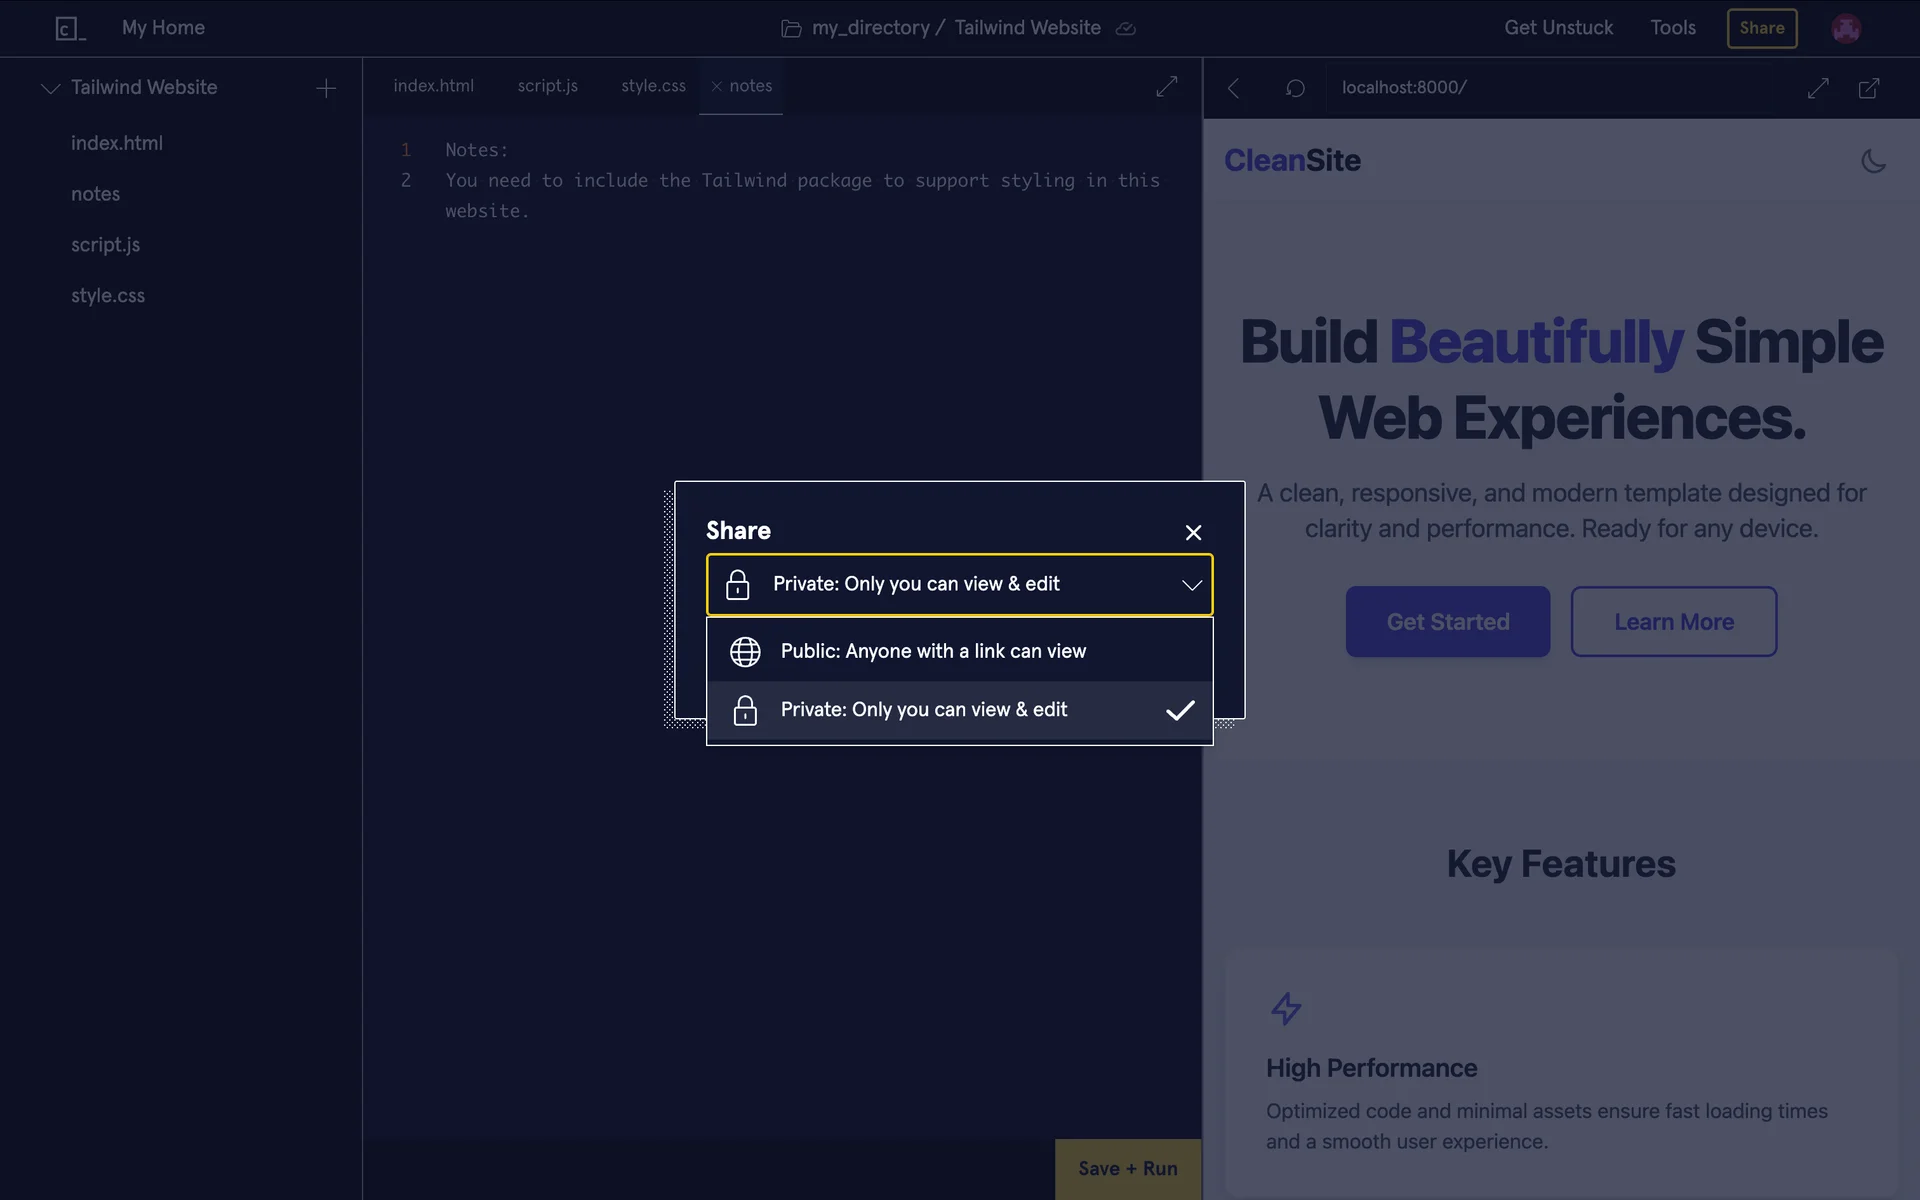Toggle dark mode with the moon icon

click(x=1873, y=161)
